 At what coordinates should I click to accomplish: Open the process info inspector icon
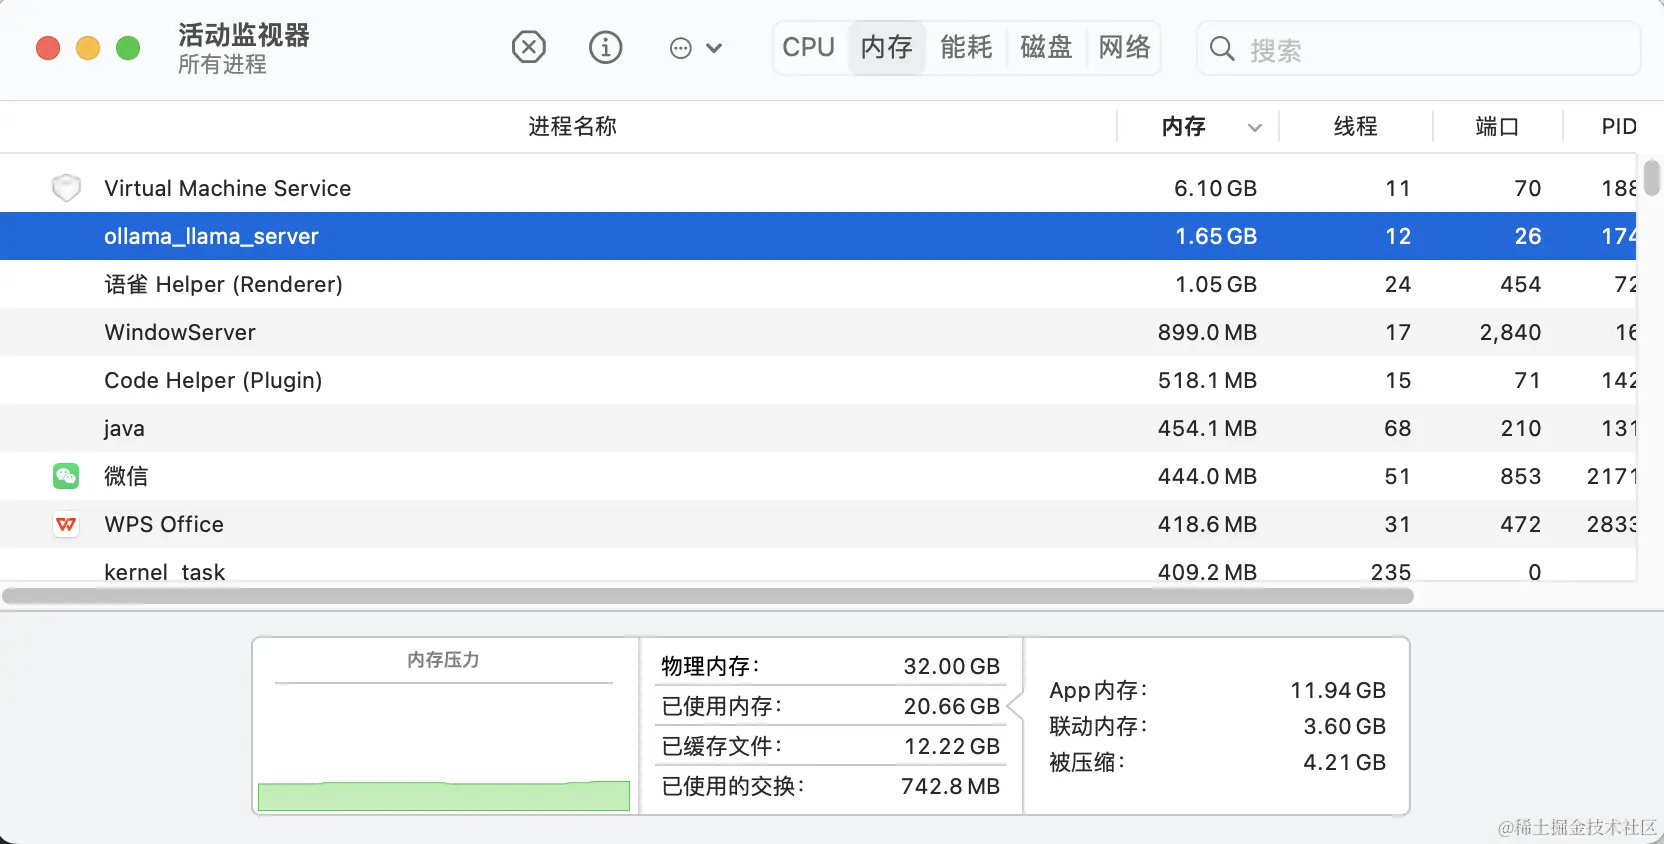tap(605, 47)
